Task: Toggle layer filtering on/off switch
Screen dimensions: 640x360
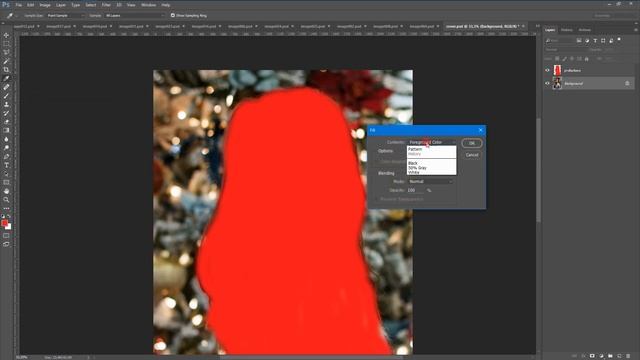Action: (x=619, y=40)
